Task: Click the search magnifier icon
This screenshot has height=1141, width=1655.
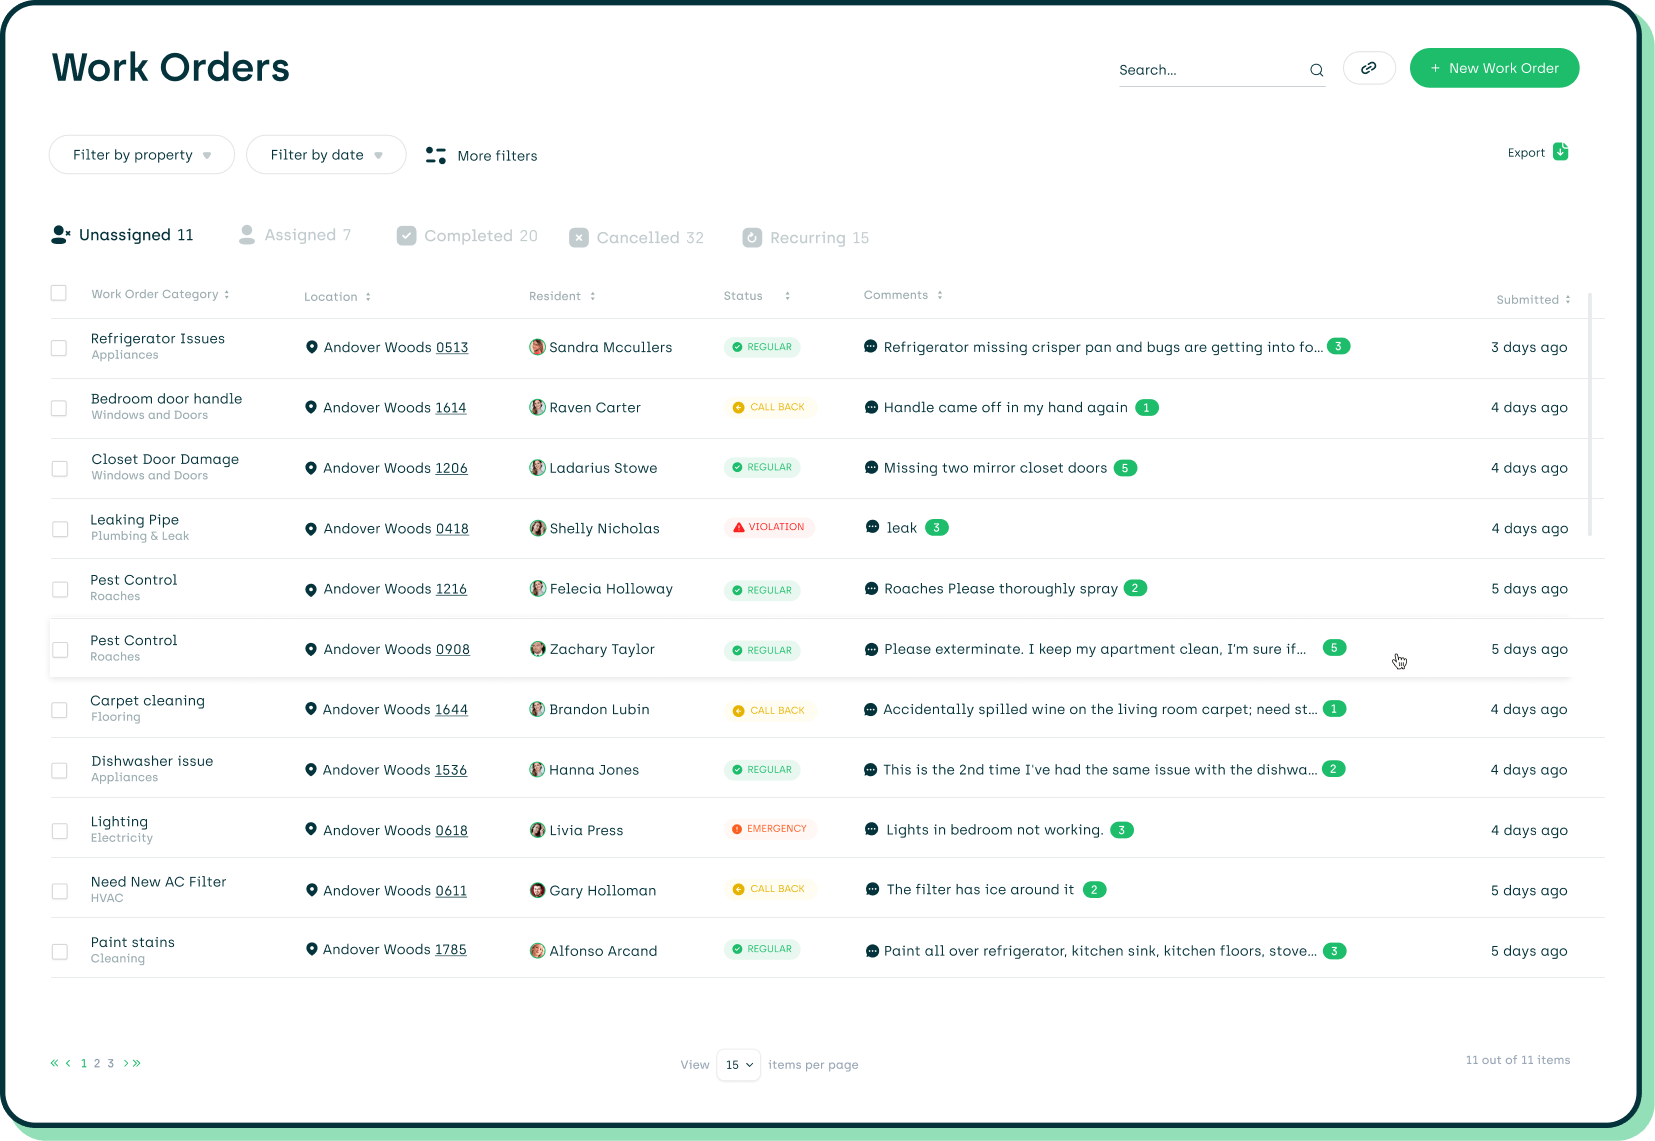Action: coord(1316,70)
